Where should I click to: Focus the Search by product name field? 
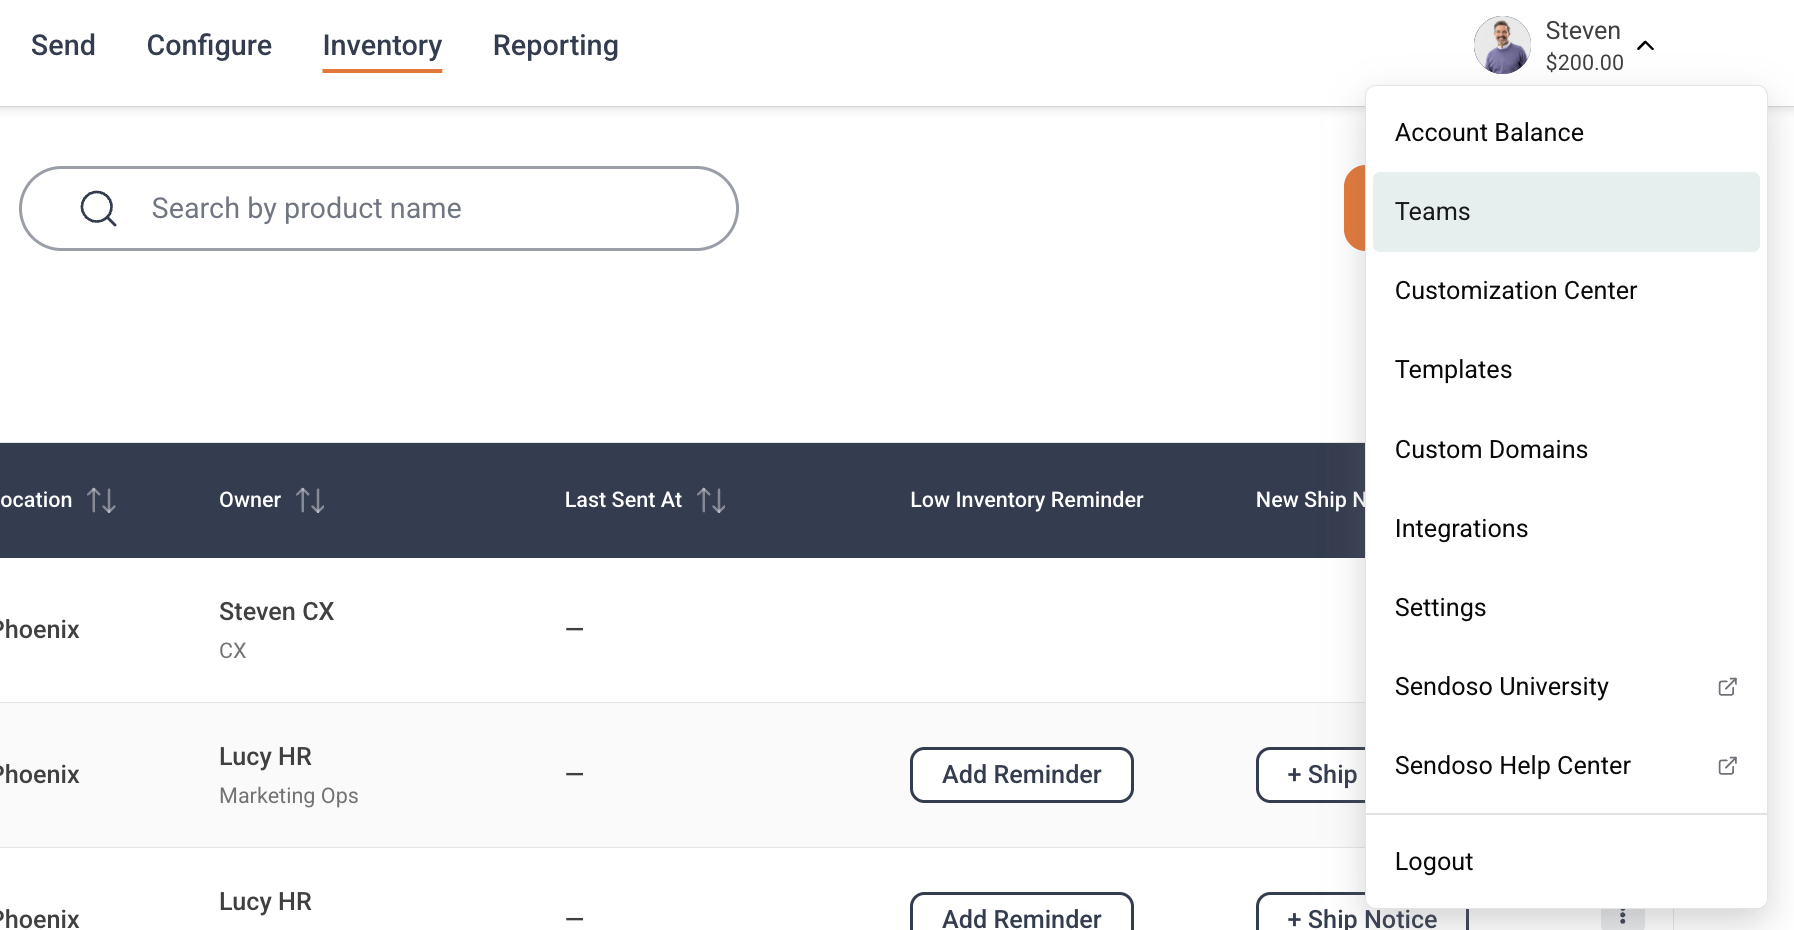379,208
